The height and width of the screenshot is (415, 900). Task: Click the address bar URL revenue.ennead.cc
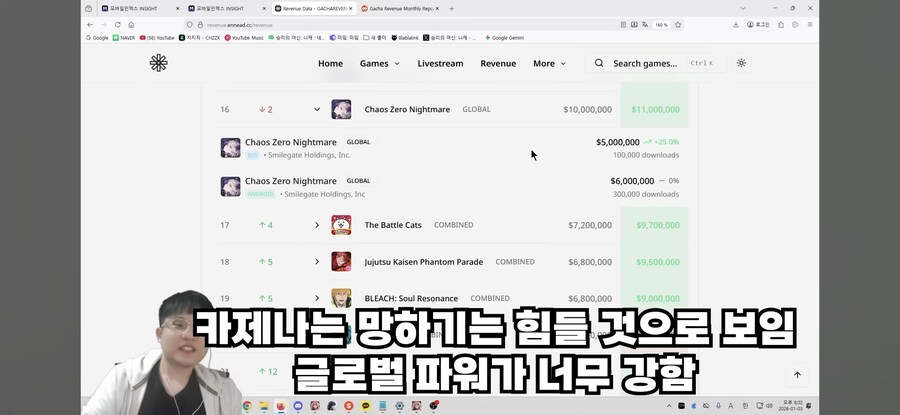click(x=240, y=25)
